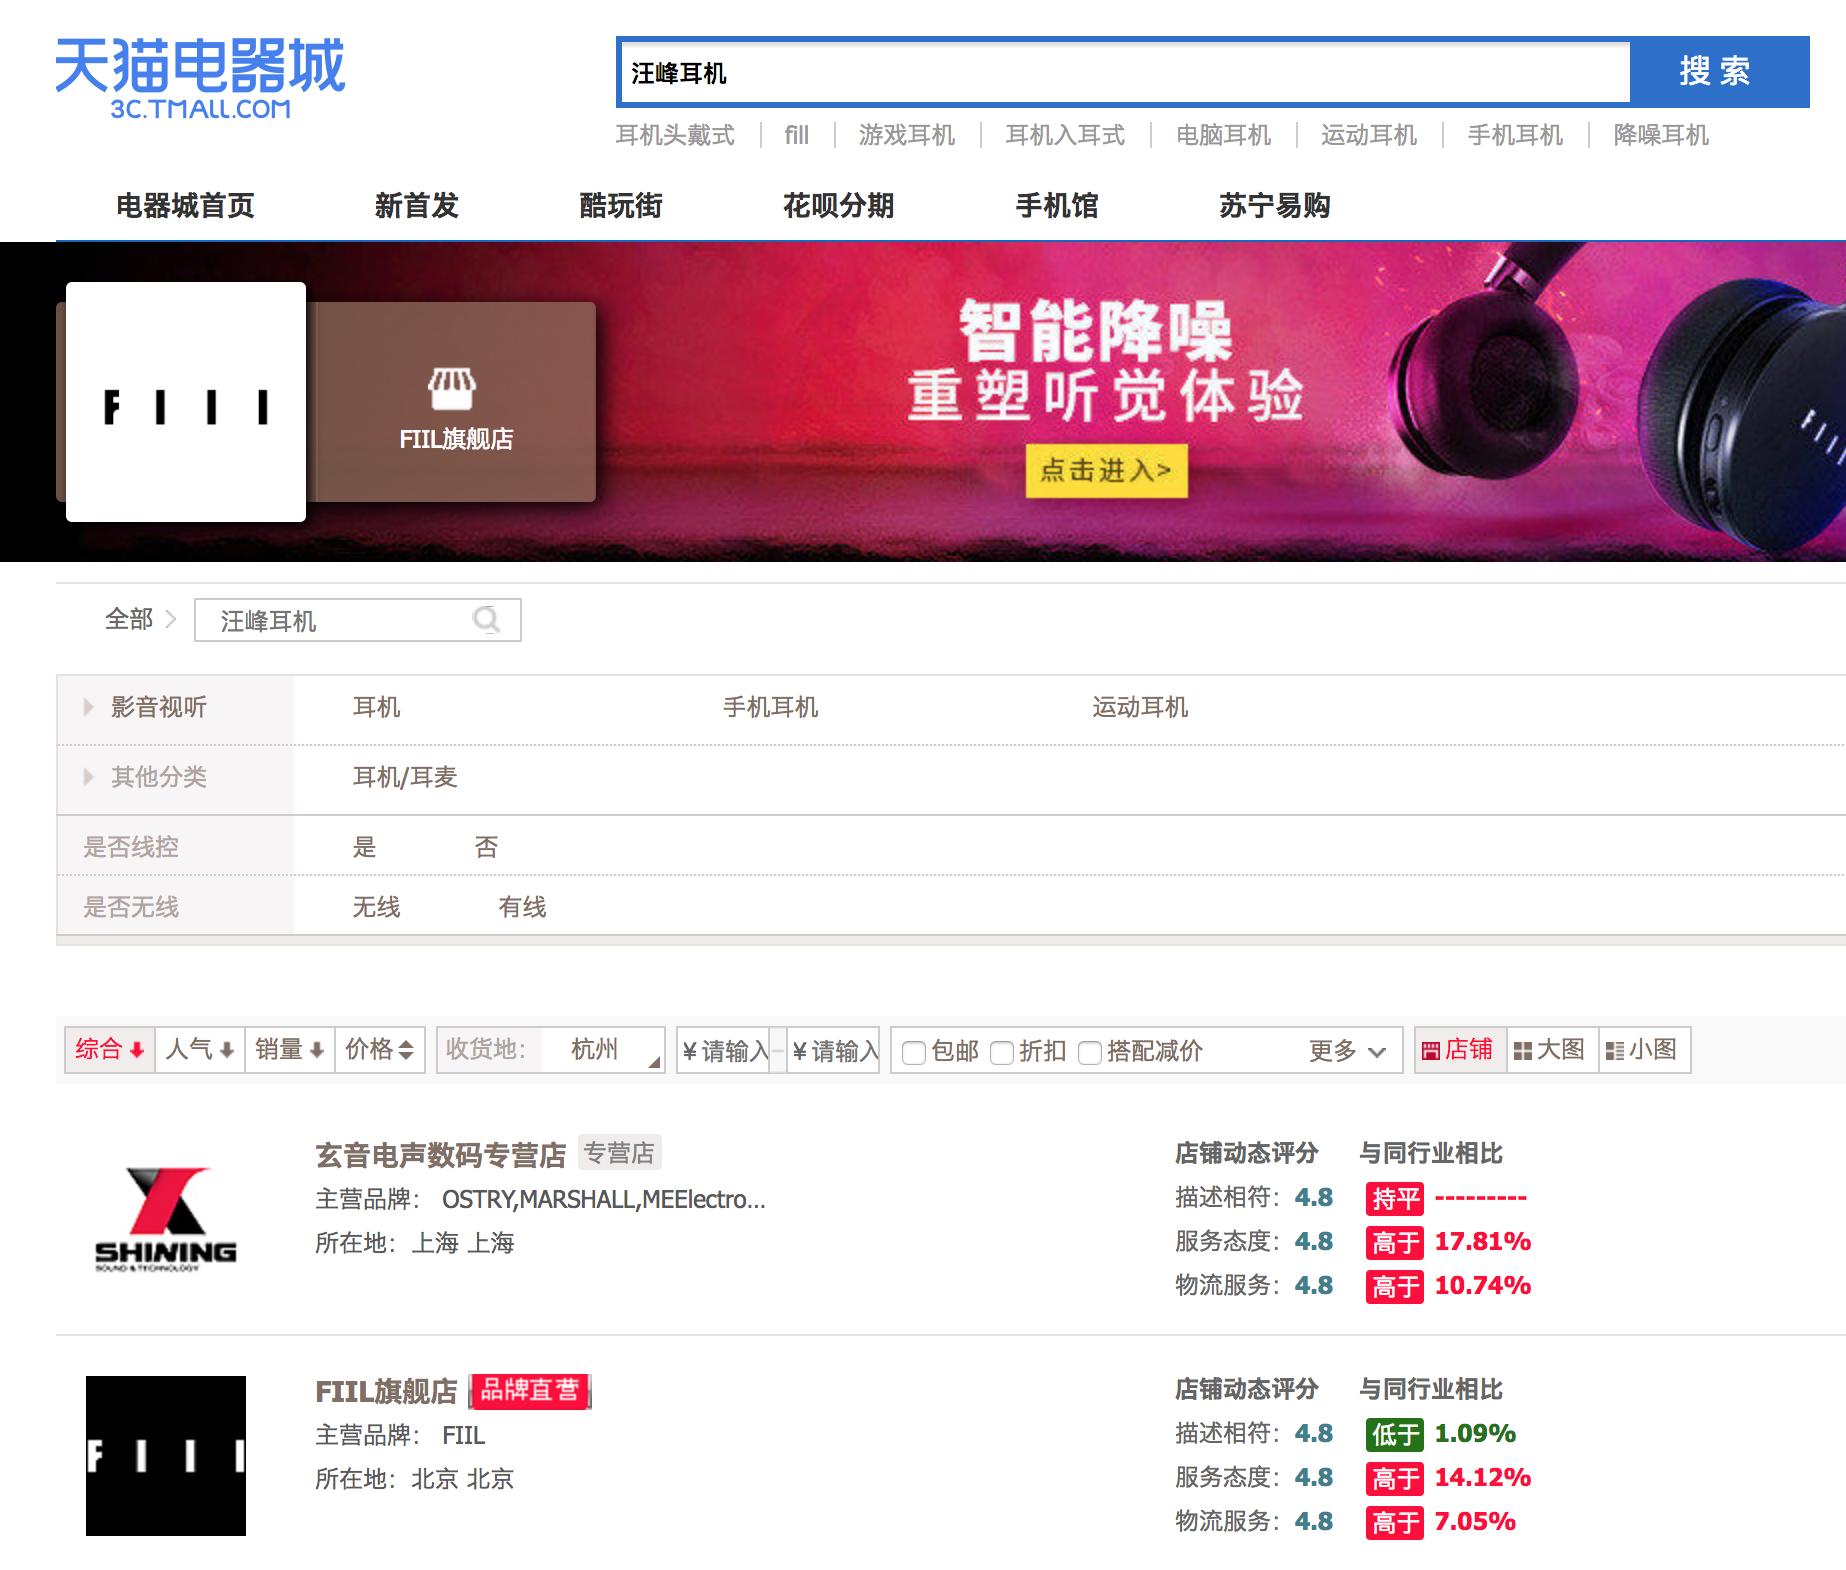This screenshot has height=1570, width=1846.
Task: Select 无线 for 是否无线
Action: coord(376,908)
